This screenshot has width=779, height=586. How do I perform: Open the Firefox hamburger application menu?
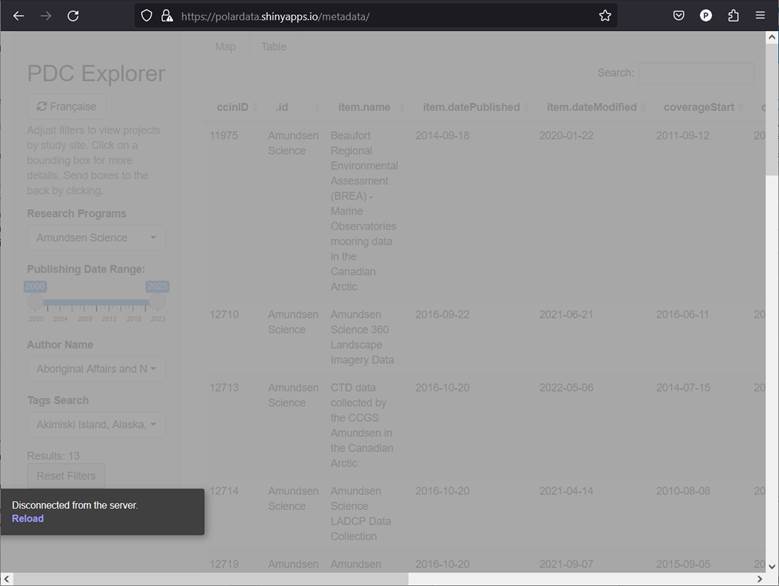[x=760, y=16]
